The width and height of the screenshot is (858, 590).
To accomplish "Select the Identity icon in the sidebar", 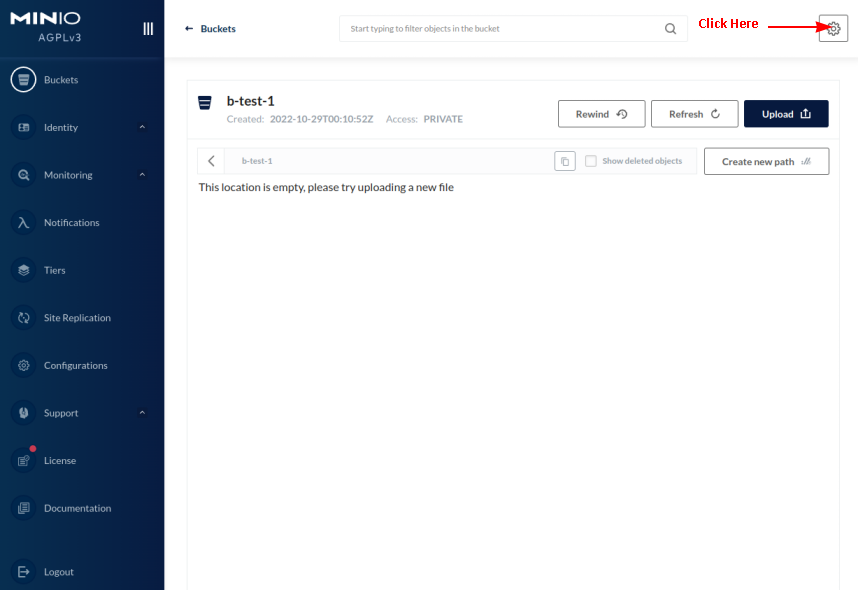I will click(22, 127).
